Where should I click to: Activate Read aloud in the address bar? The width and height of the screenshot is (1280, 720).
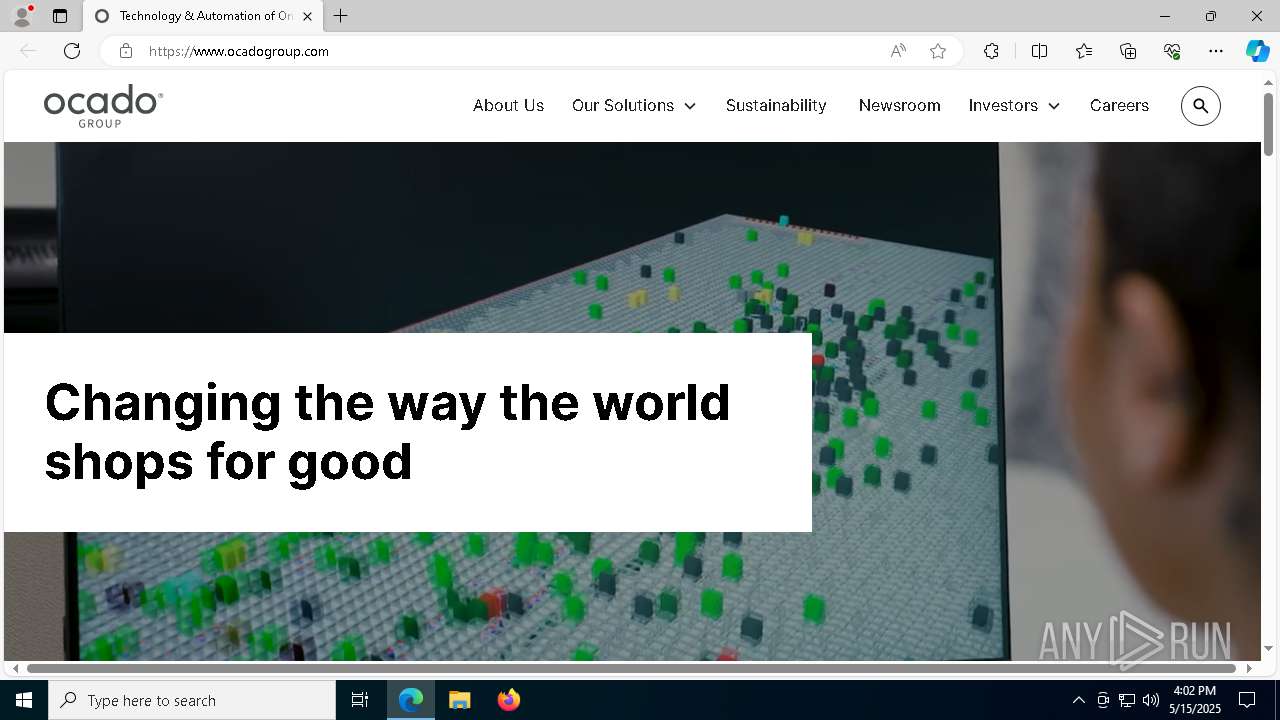click(898, 51)
